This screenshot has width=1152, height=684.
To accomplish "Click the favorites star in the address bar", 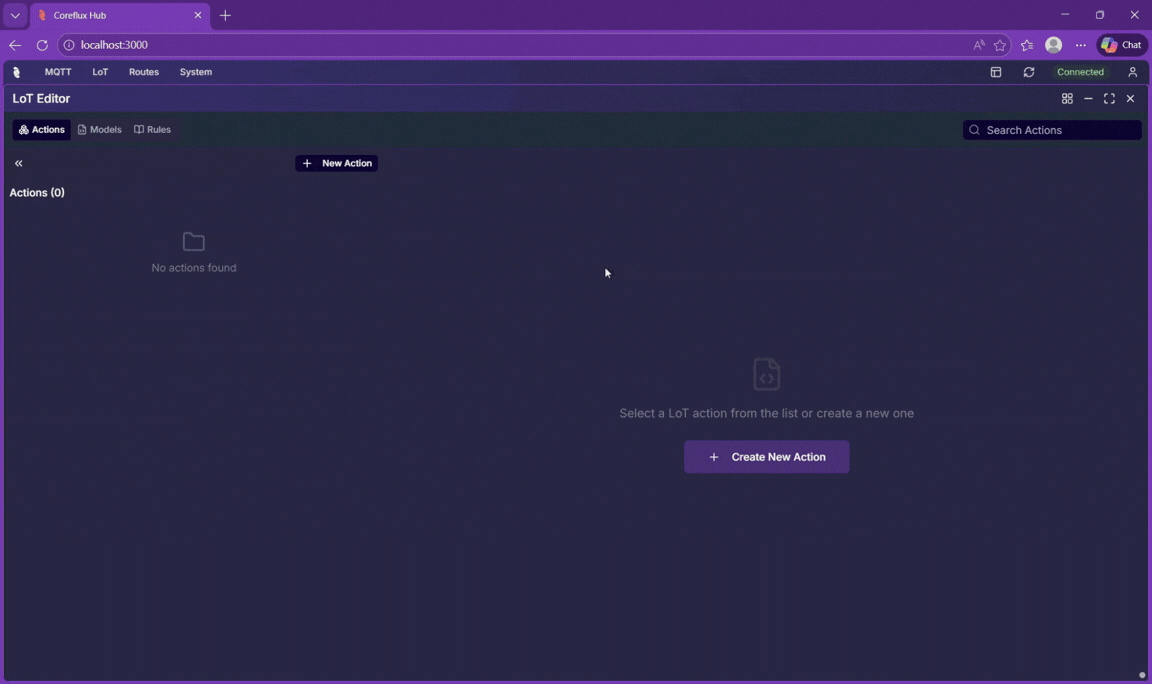I will coord(1000,44).
